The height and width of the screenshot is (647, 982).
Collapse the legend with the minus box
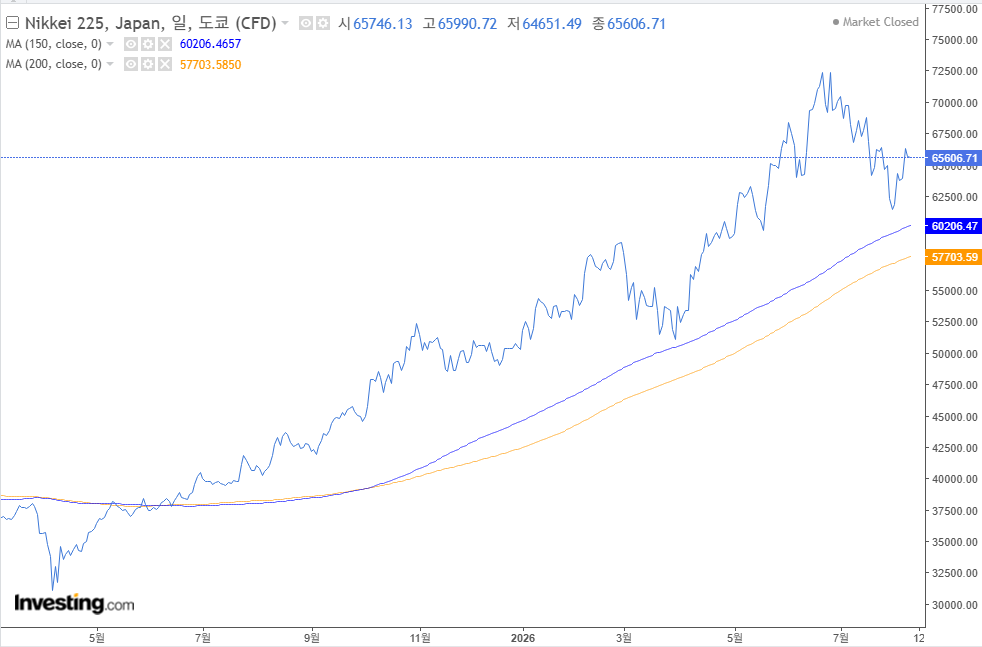tap(12, 23)
